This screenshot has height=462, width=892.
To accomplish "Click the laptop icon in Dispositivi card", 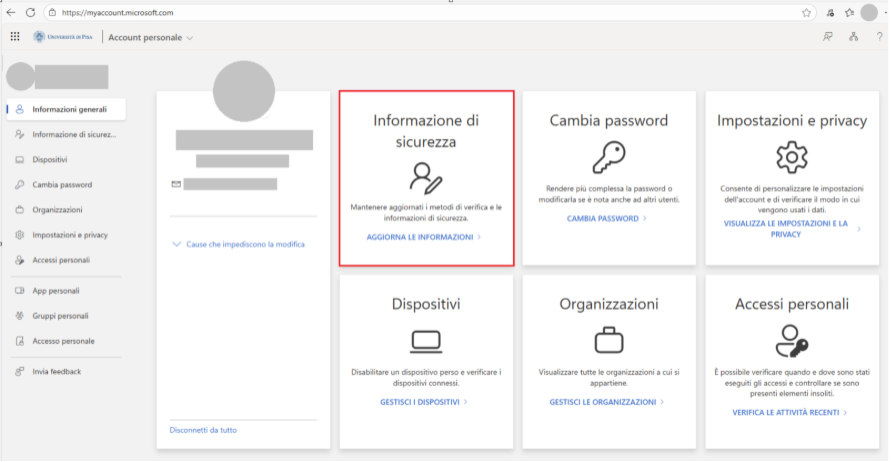I will tap(426, 342).
